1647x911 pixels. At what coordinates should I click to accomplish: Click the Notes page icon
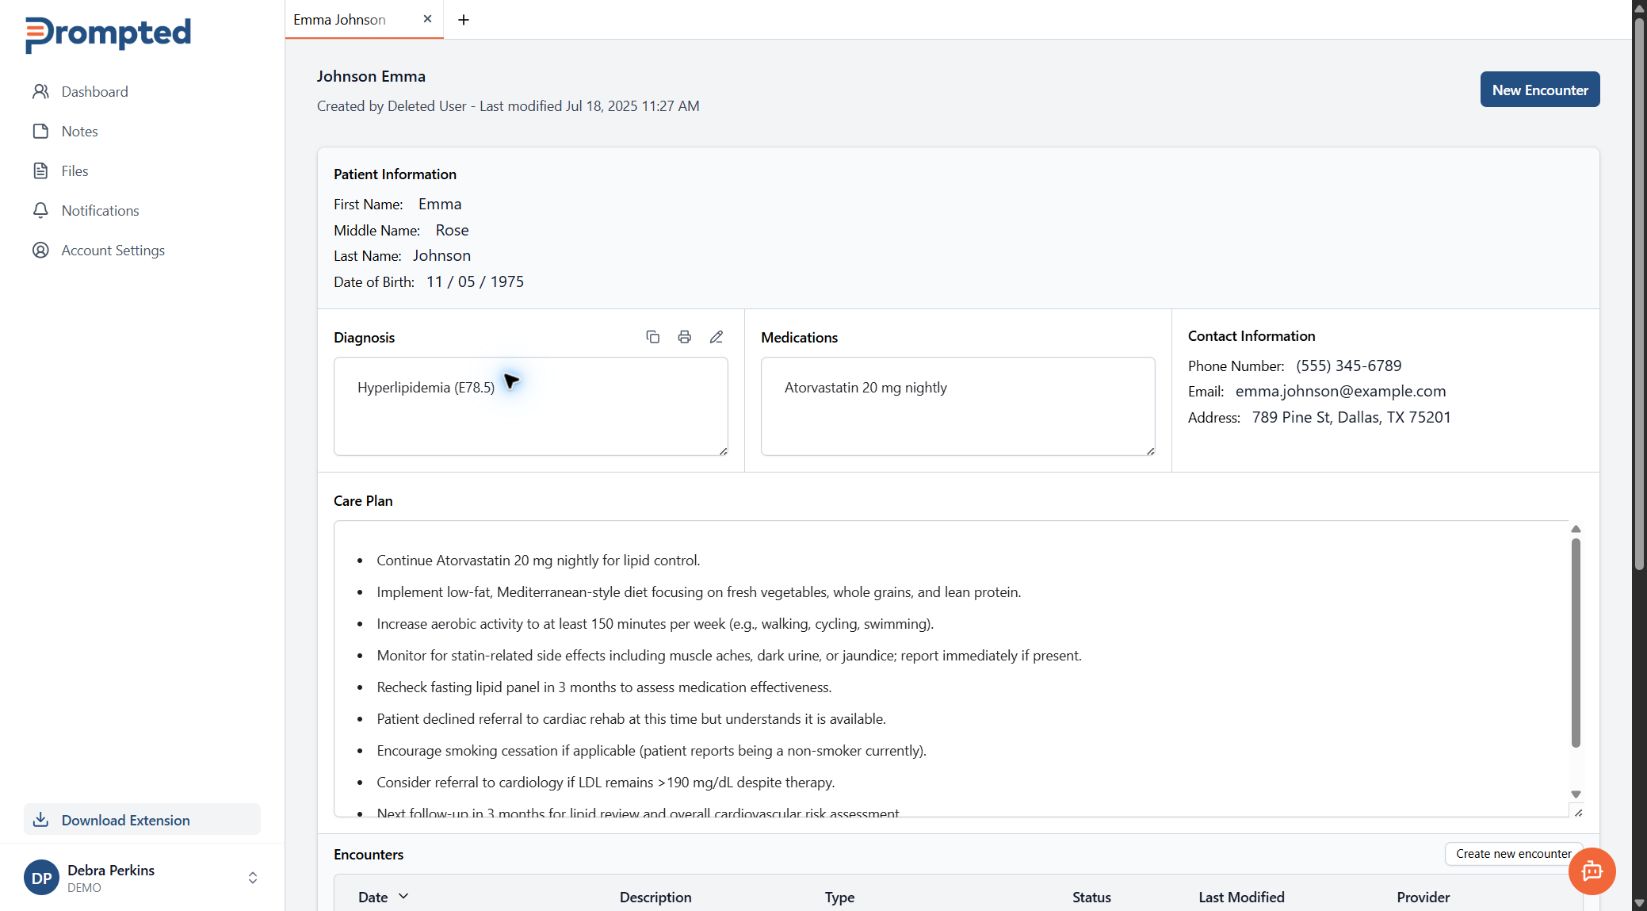click(x=41, y=131)
